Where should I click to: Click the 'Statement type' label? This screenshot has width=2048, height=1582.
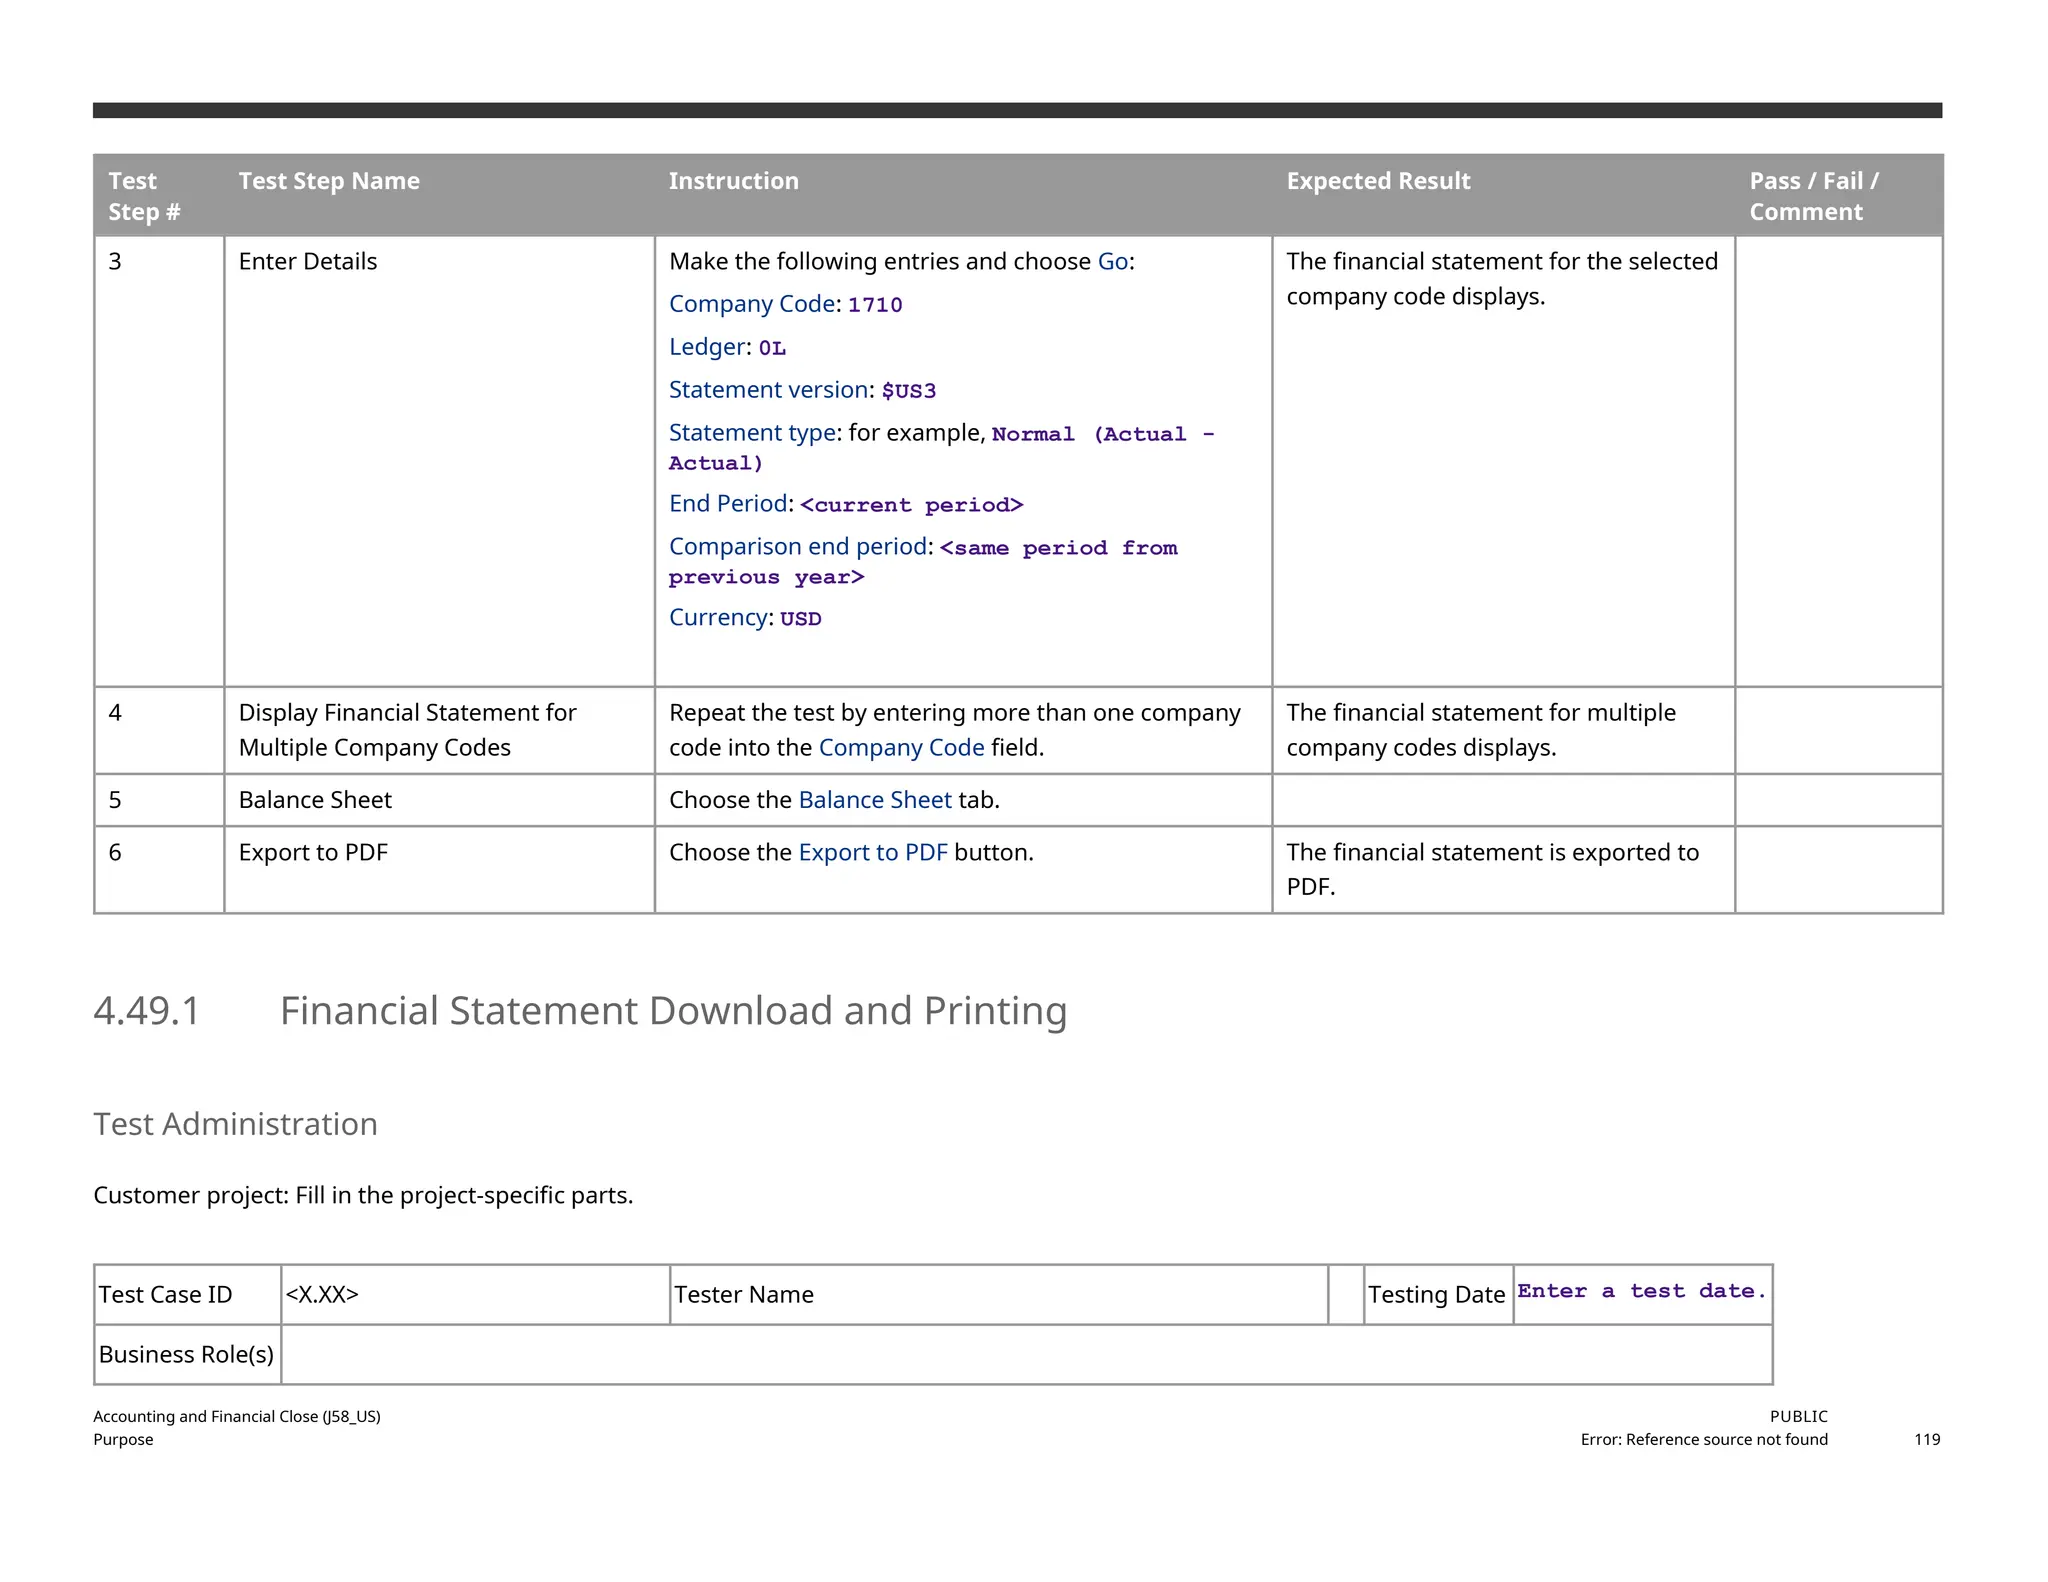[x=751, y=433]
